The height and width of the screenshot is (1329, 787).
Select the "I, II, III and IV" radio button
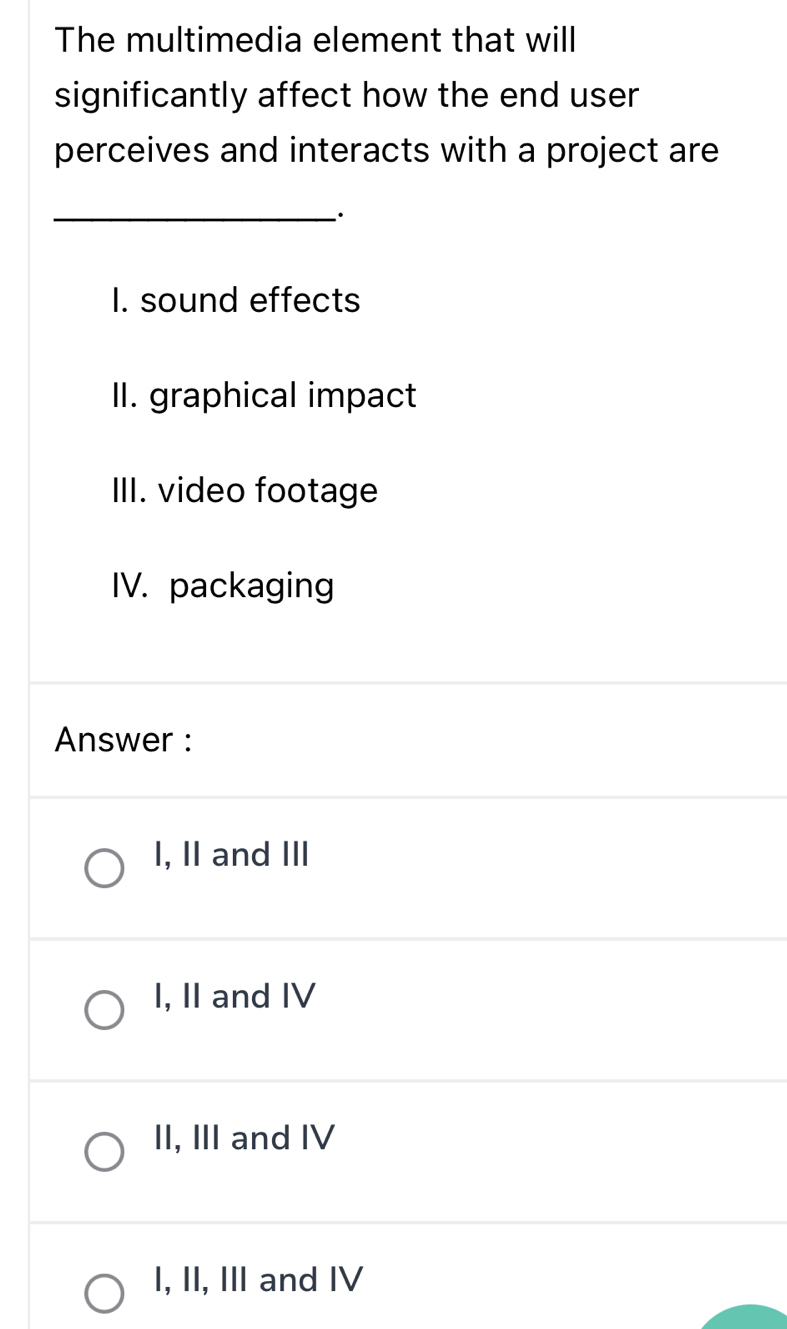(104, 1293)
